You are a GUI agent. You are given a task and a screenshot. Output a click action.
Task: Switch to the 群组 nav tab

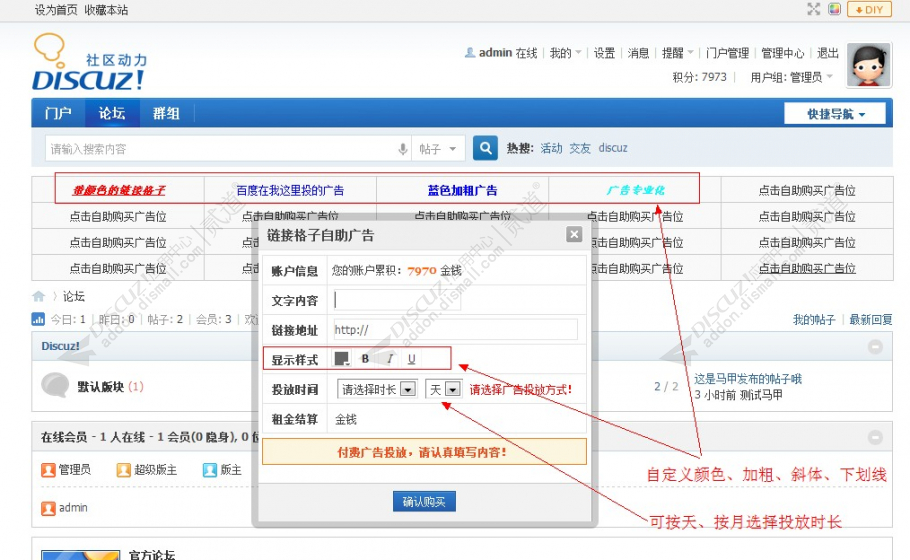(166, 113)
